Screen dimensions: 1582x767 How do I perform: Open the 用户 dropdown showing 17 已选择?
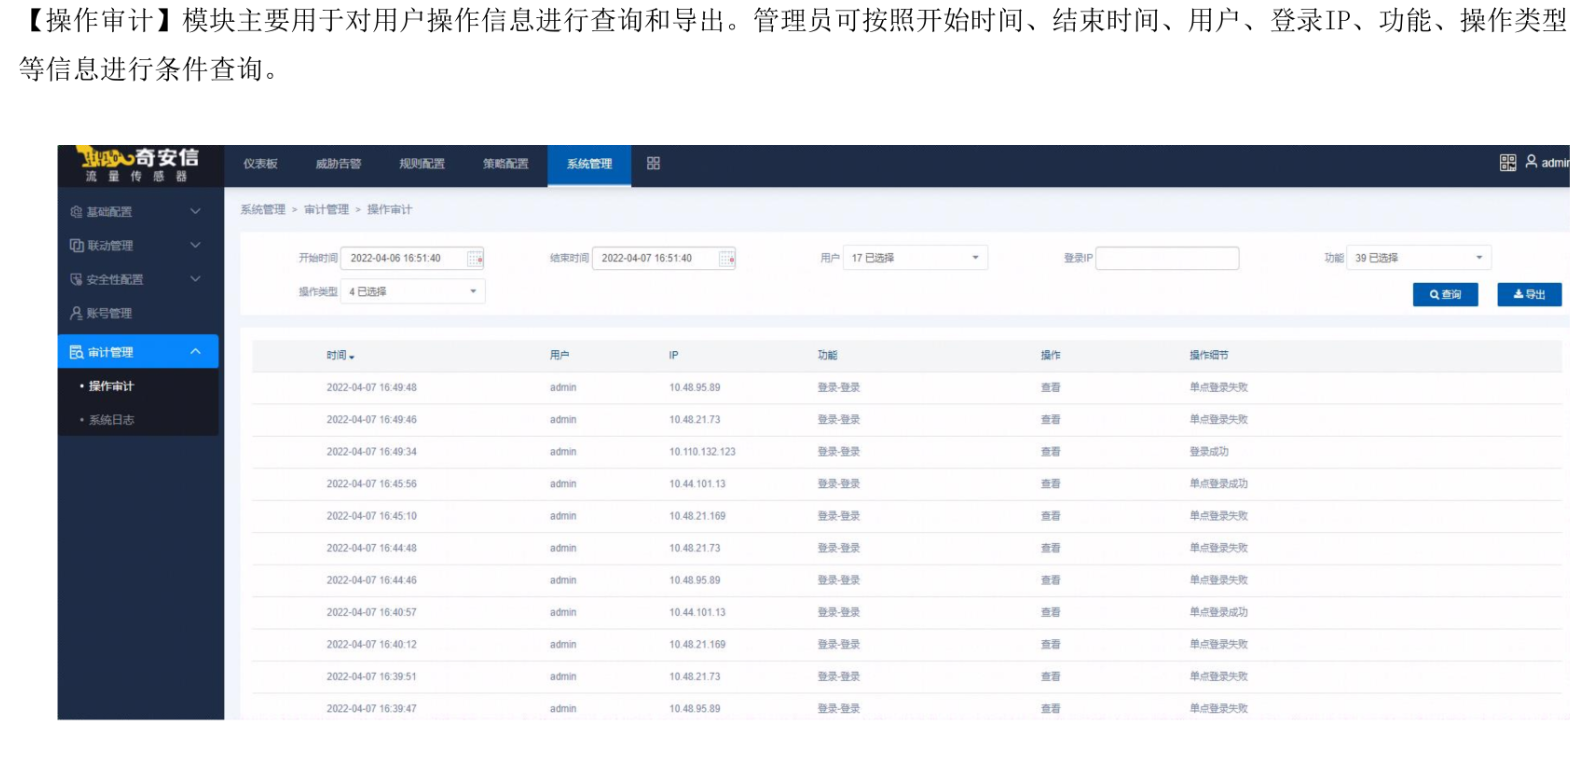pyautogui.click(x=914, y=258)
